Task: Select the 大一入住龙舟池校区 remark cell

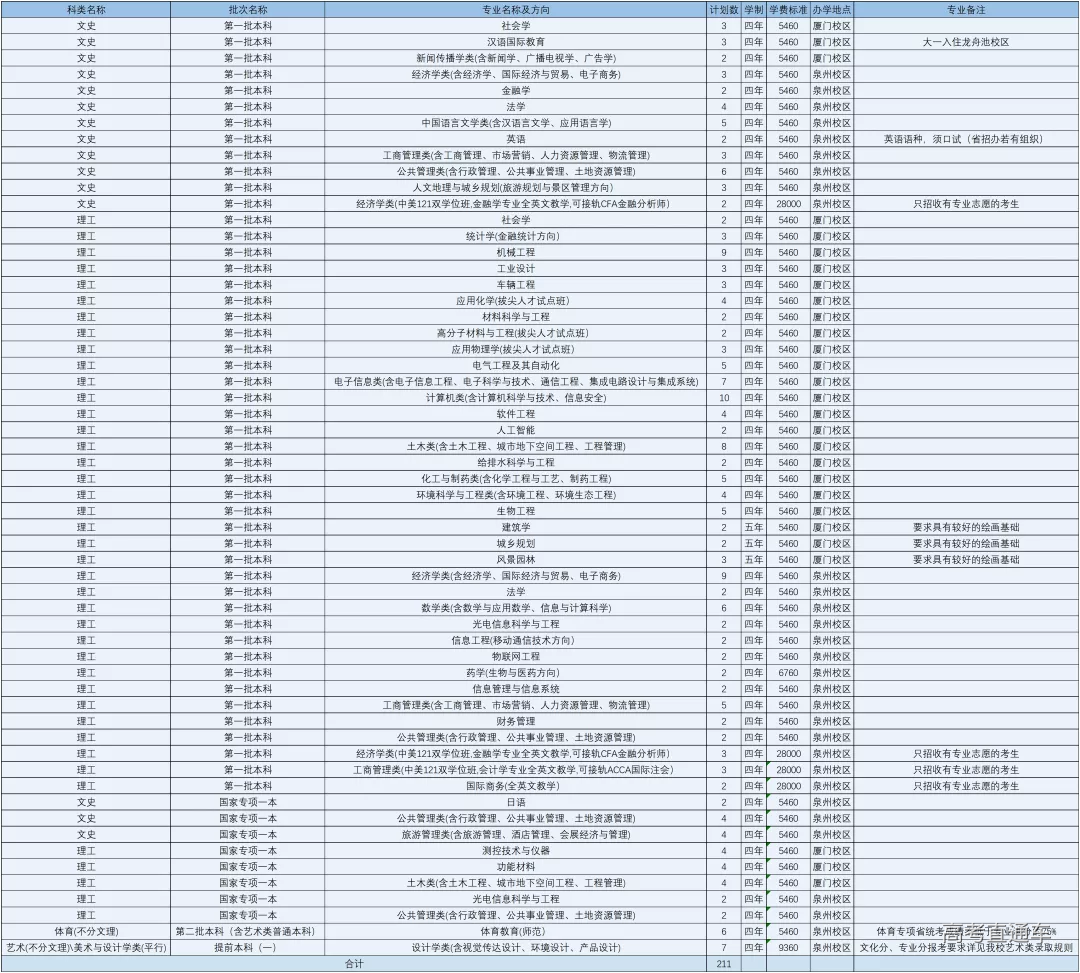Action: coord(966,42)
